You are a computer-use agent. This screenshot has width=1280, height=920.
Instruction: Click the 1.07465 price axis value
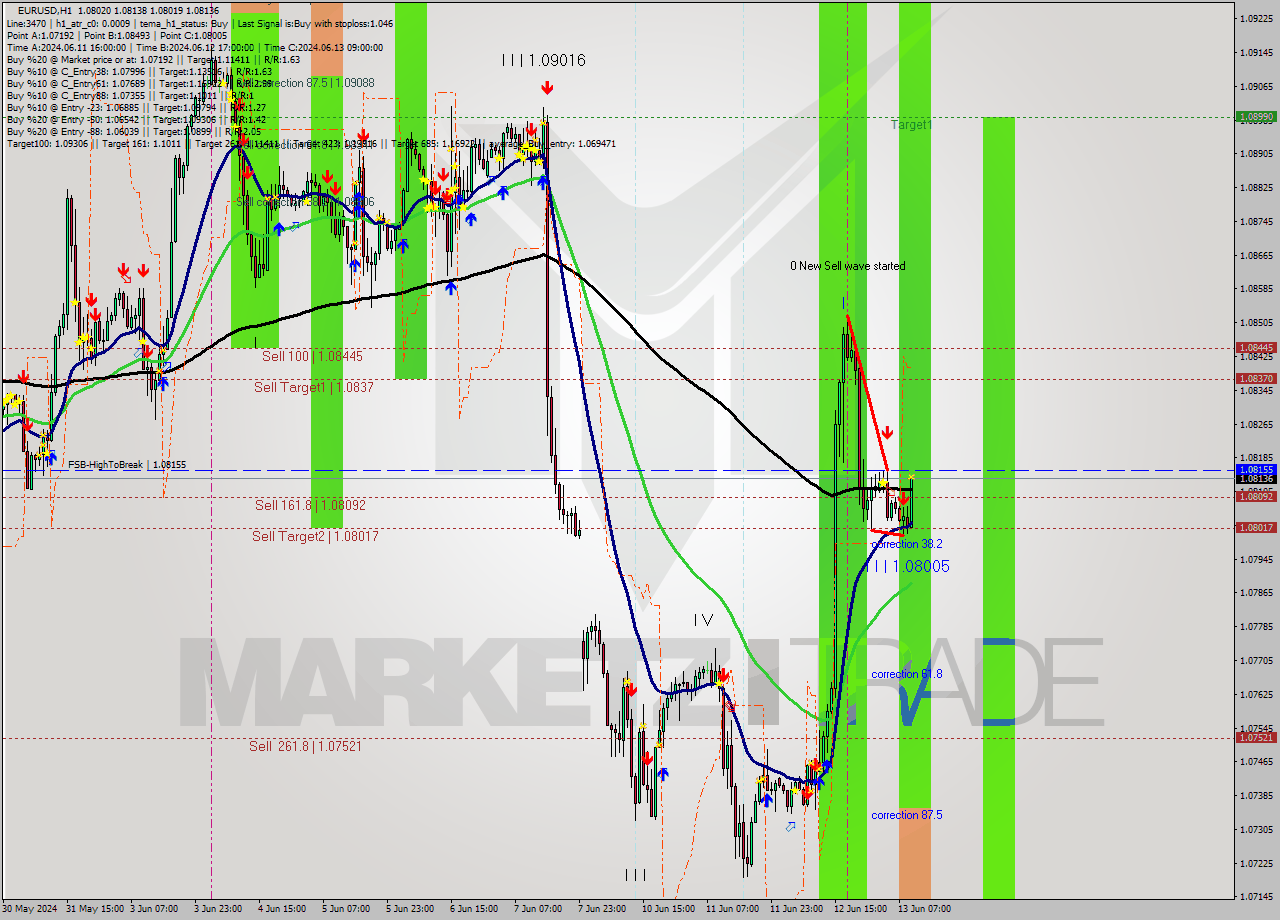1256,762
